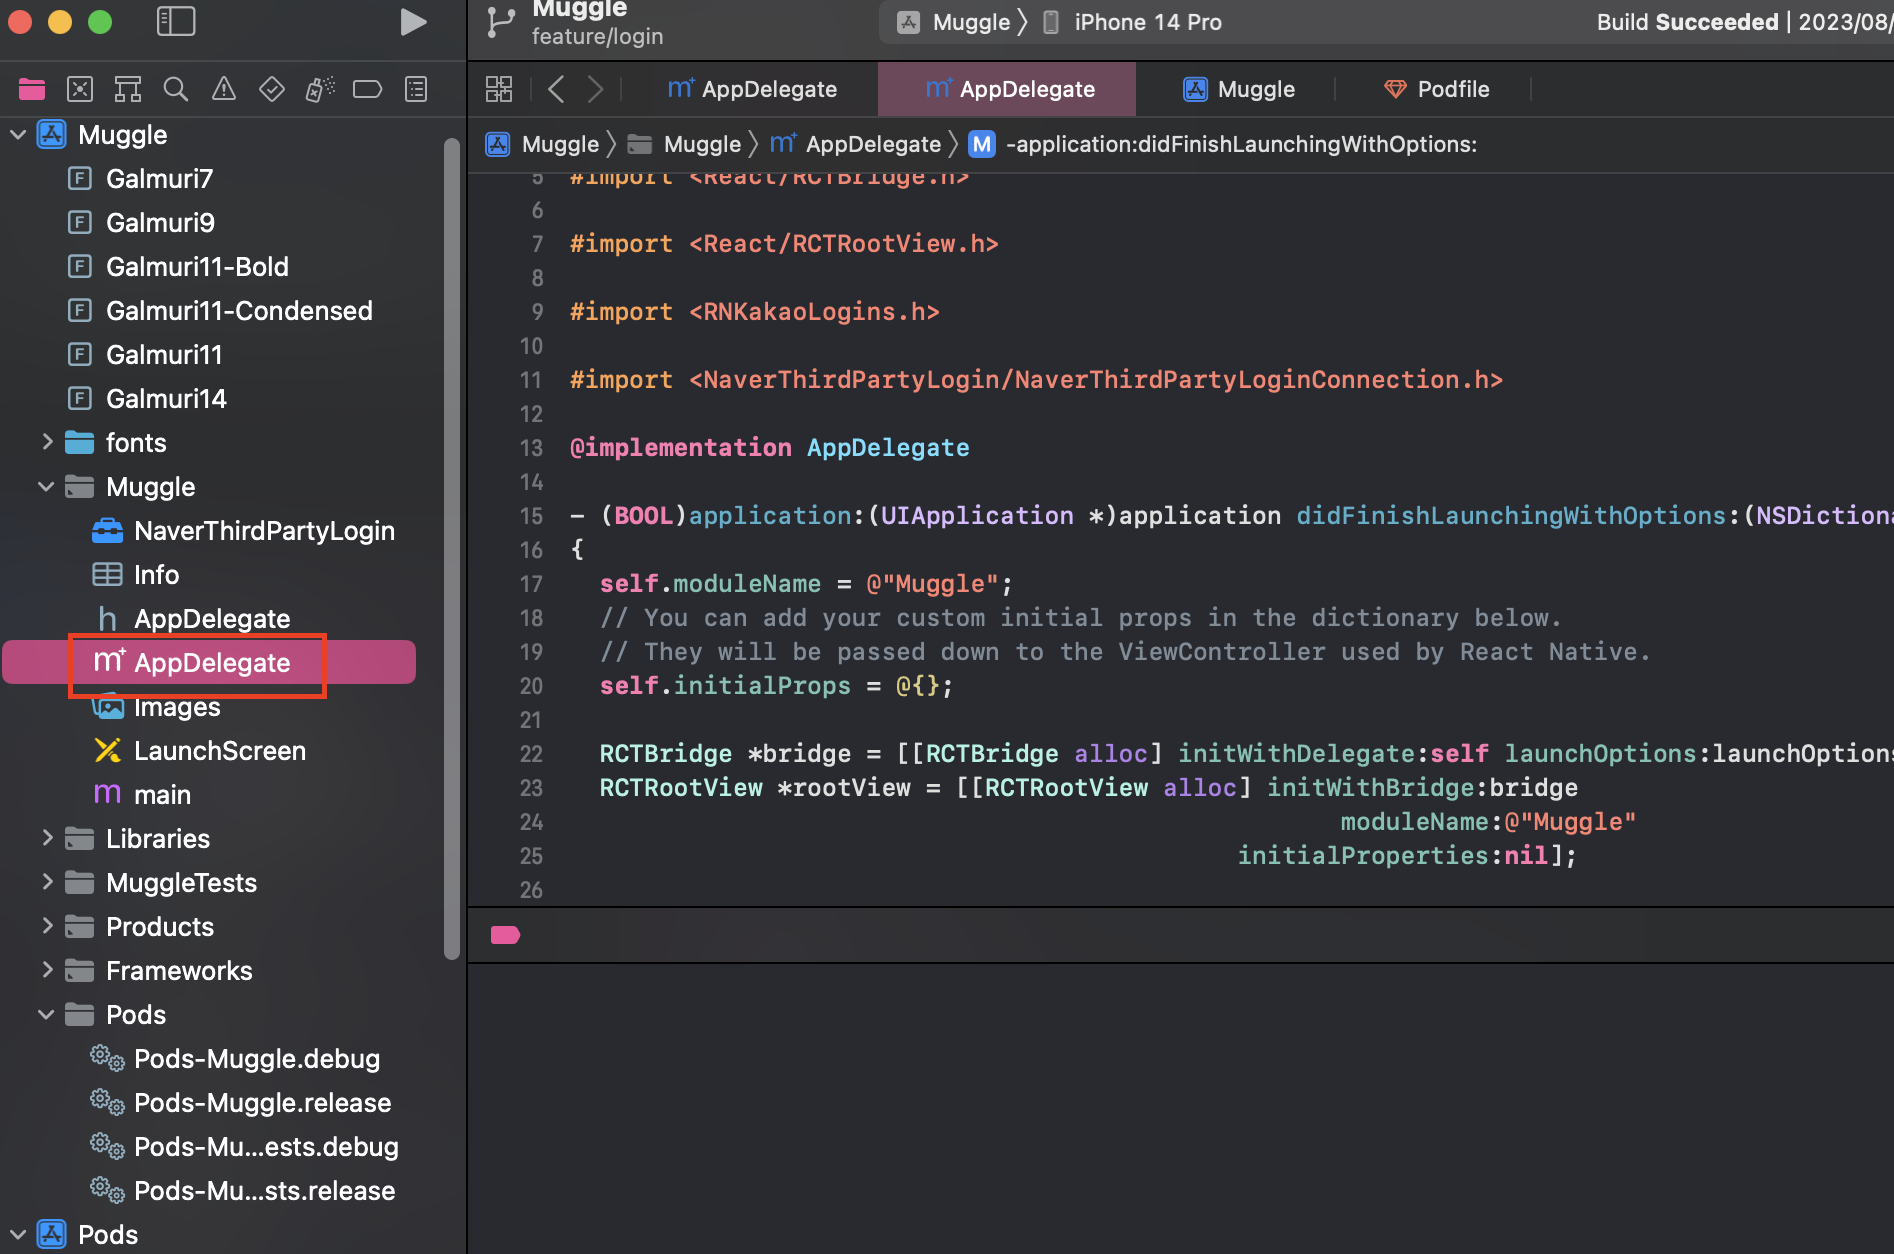Expand the MuggleTests folder

46,882
